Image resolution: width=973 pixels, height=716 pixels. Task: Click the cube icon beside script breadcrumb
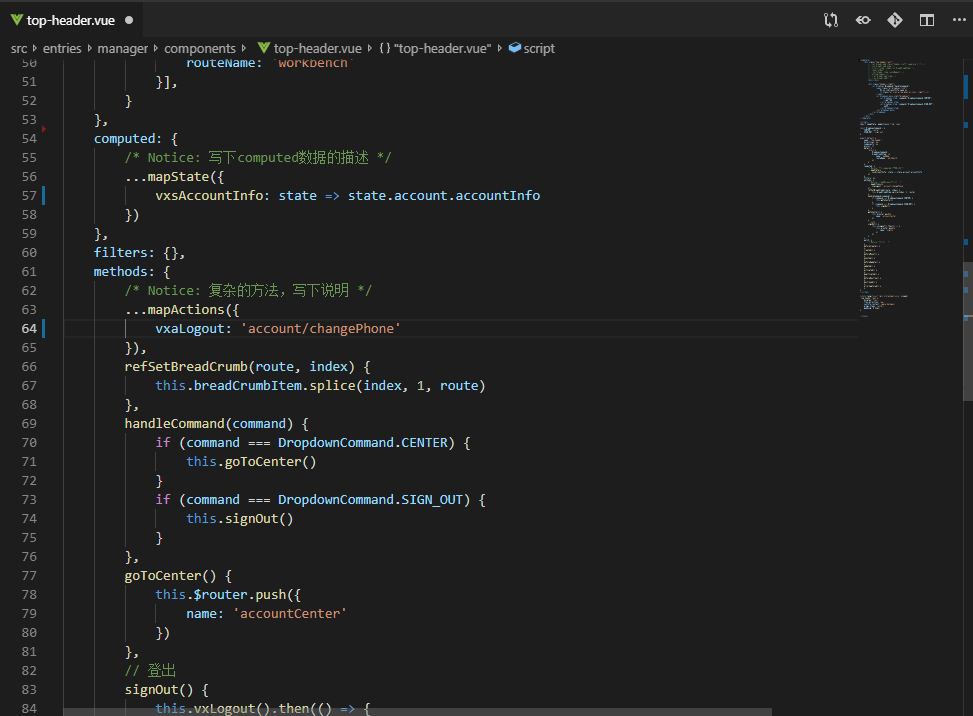pyautogui.click(x=514, y=48)
